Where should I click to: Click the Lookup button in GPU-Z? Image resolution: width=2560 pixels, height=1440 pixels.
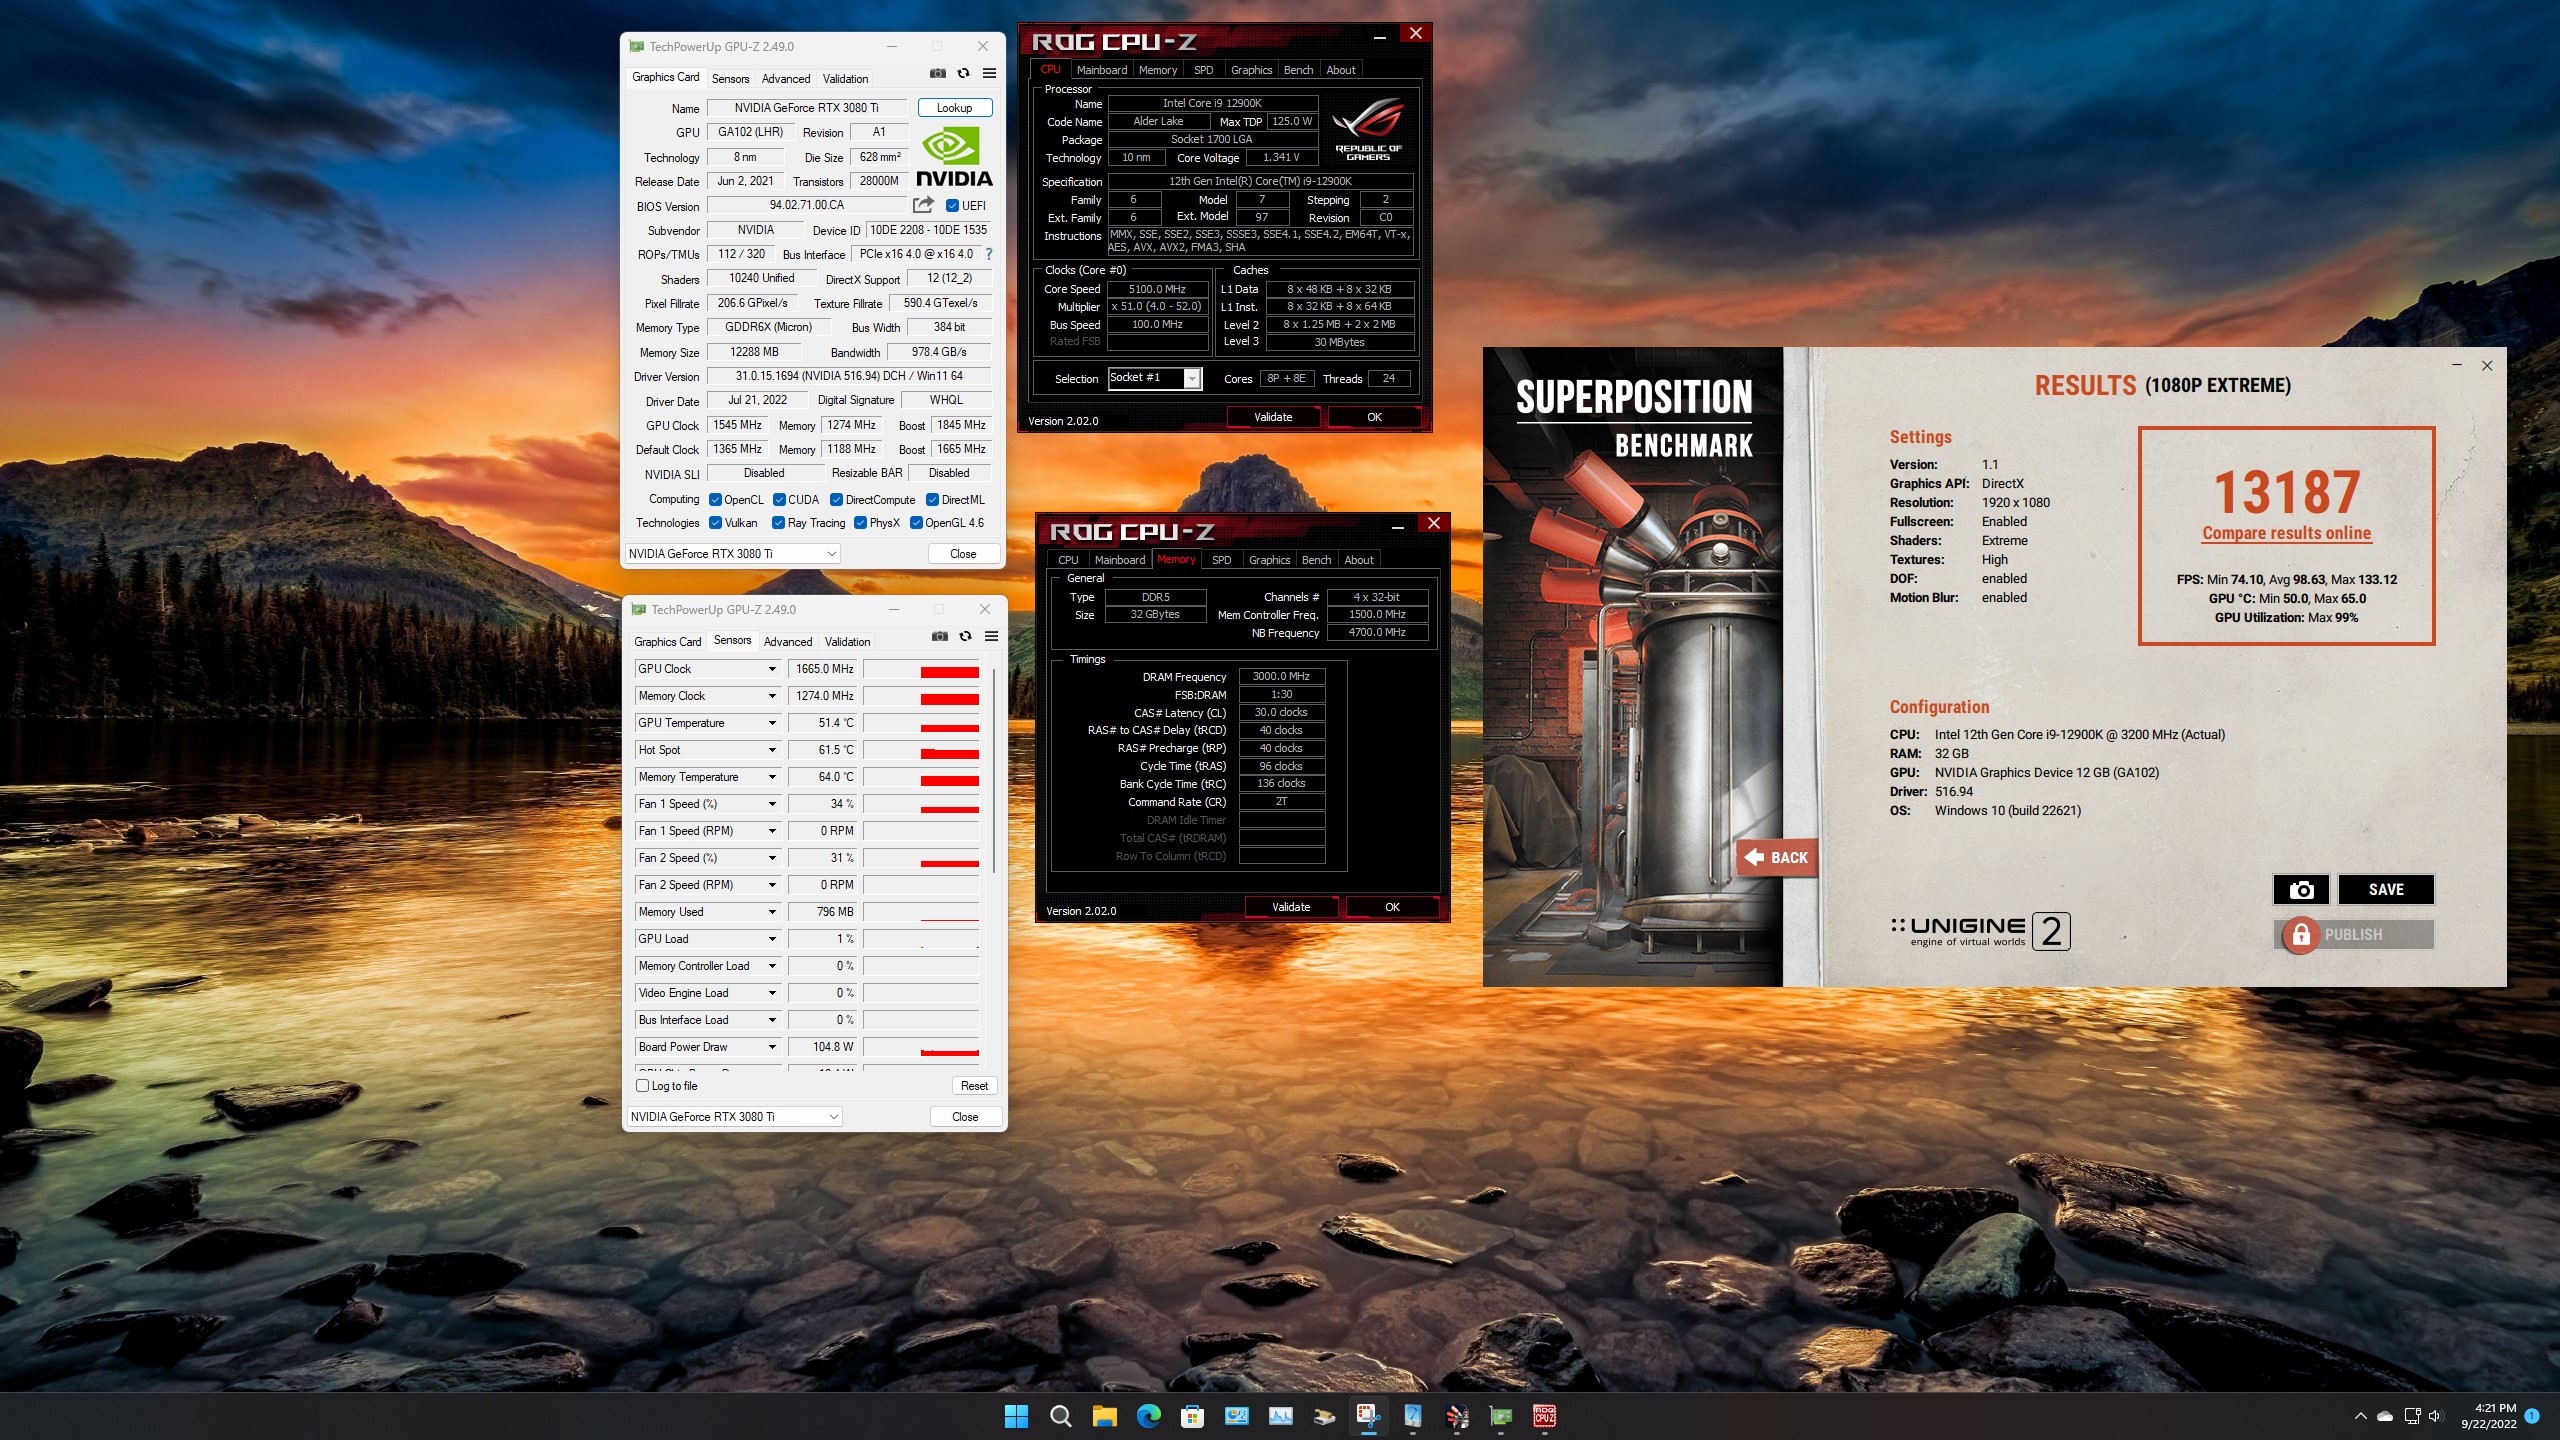[x=954, y=108]
